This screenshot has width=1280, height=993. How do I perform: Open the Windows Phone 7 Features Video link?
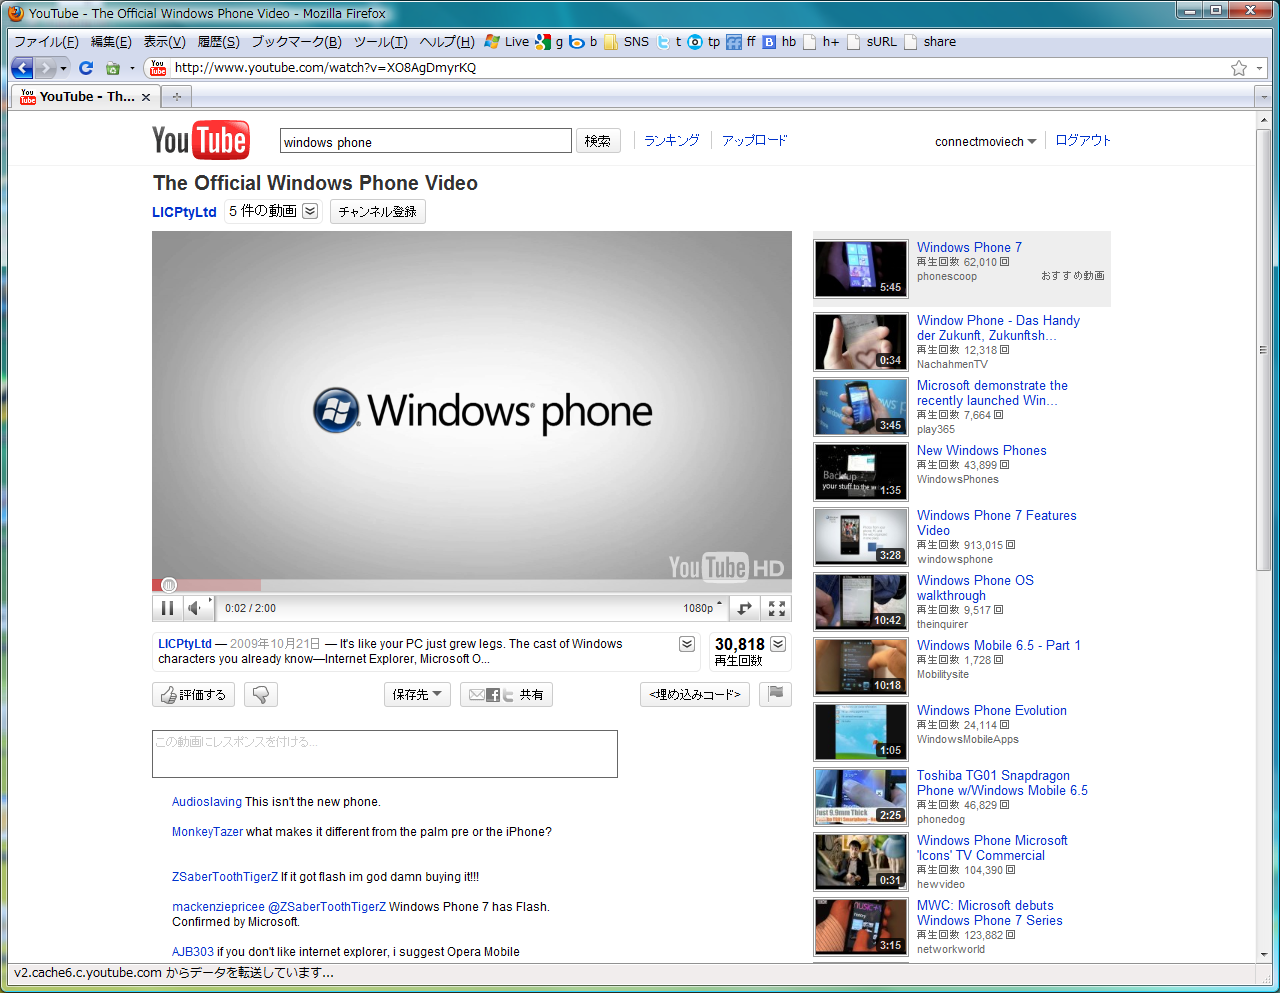point(996,523)
